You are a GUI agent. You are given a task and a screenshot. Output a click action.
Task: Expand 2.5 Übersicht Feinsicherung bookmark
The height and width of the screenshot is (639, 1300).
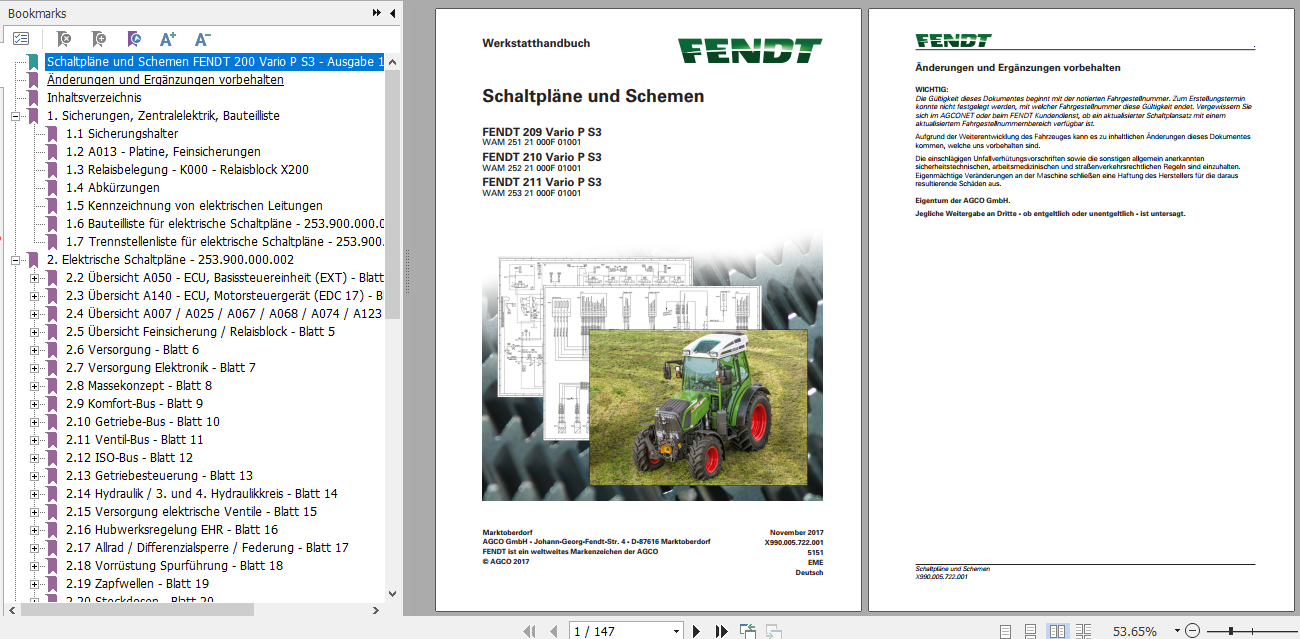coord(34,332)
